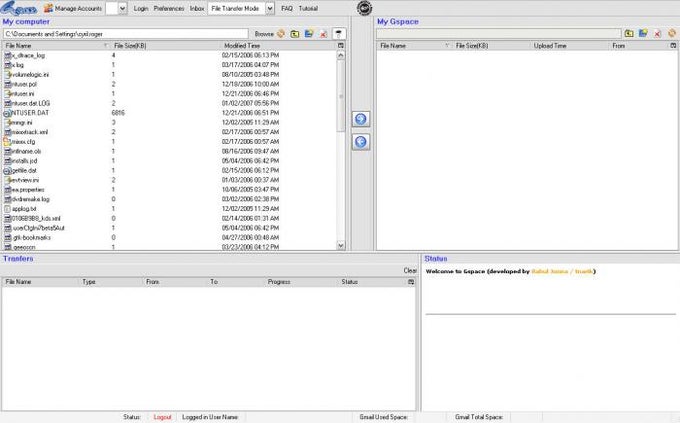This screenshot has width=680, height=423.
Task: Click the NTUSER.DAT file icon
Action: pyautogui.click(x=7, y=113)
